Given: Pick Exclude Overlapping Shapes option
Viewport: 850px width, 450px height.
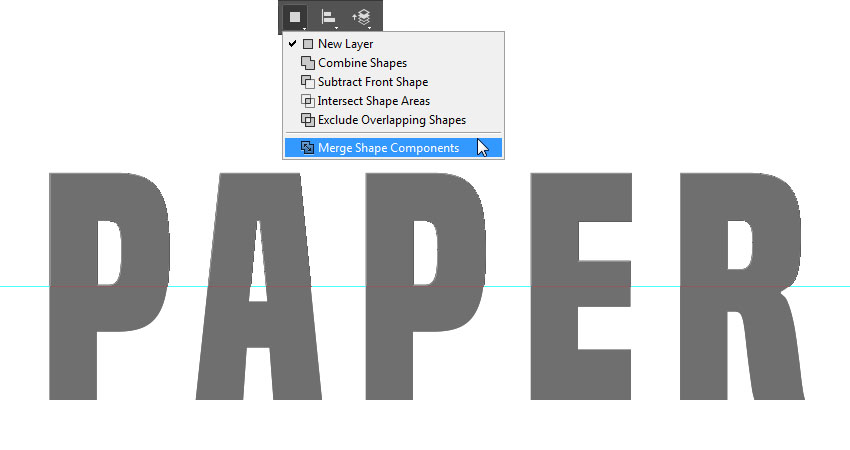Looking at the screenshot, I should click(394, 120).
